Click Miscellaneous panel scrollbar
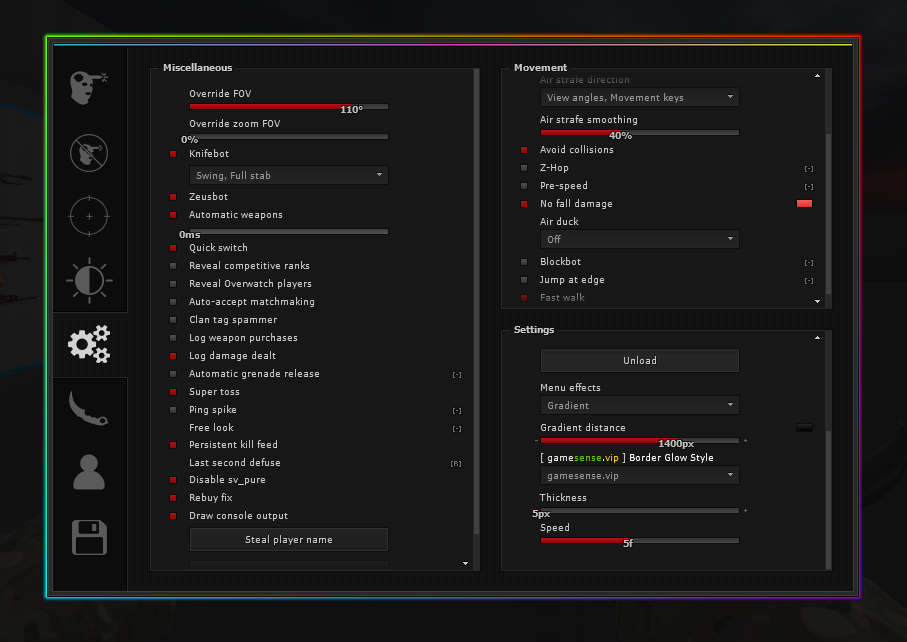The width and height of the screenshot is (907, 642). click(477, 301)
